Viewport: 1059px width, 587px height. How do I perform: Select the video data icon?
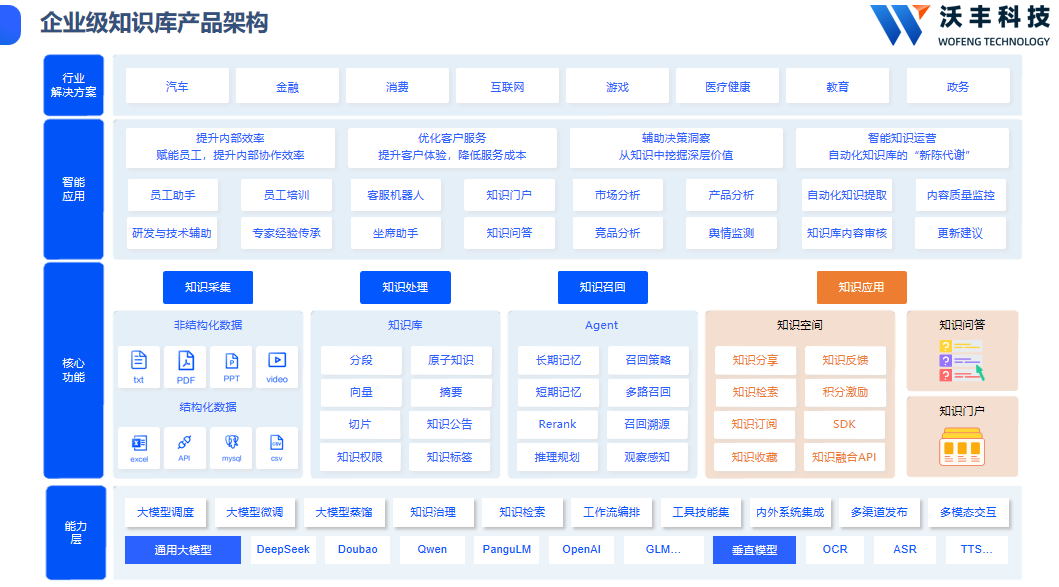277,361
